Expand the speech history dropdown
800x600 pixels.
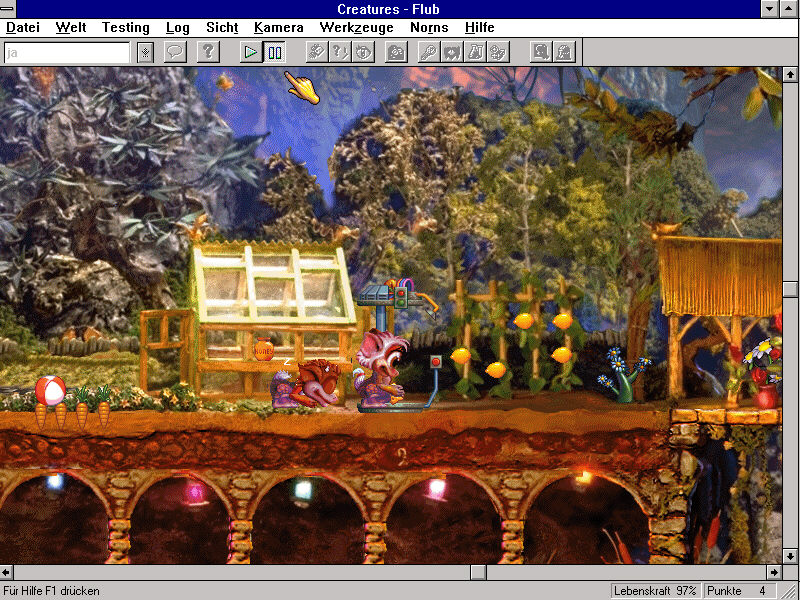coord(145,53)
